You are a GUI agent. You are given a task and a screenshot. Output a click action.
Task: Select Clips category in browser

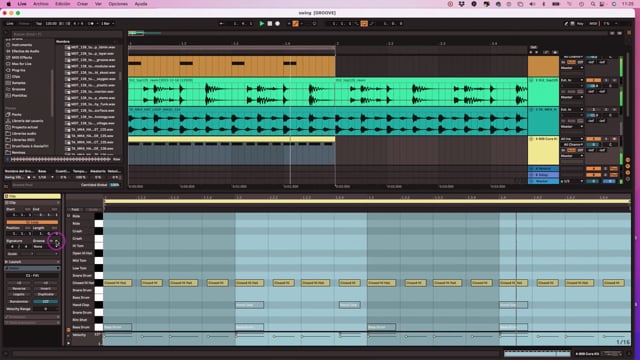tap(16, 76)
